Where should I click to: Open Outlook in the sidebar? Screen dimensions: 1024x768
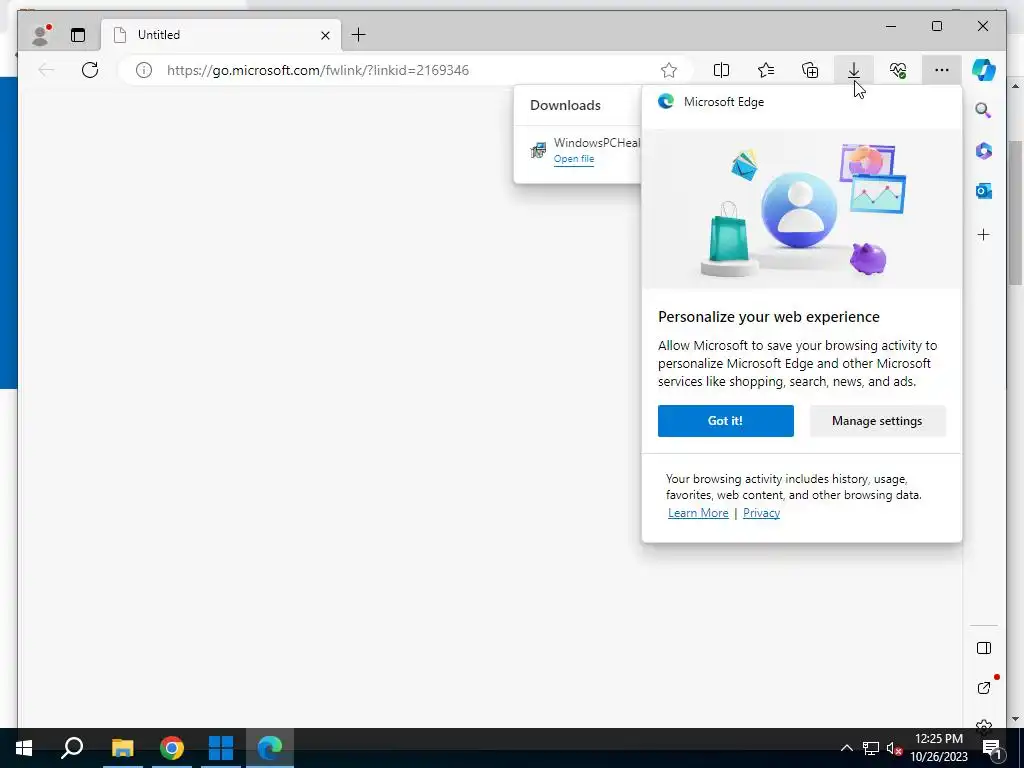coord(984,191)
